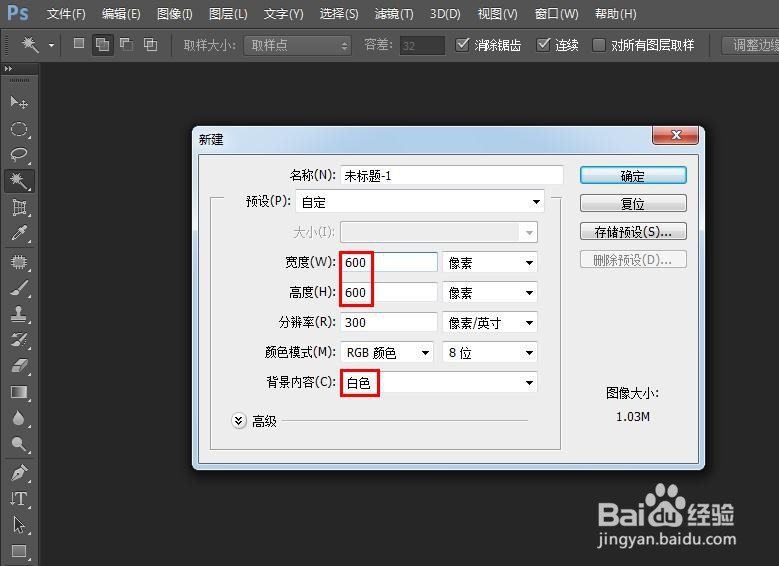Screen dimensions: 779x566
Task: Select the History Brush tool
Action: 19,340
